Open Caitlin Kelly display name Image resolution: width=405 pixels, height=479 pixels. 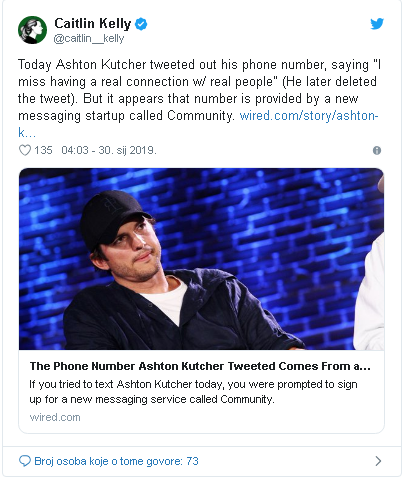[93, 24]
